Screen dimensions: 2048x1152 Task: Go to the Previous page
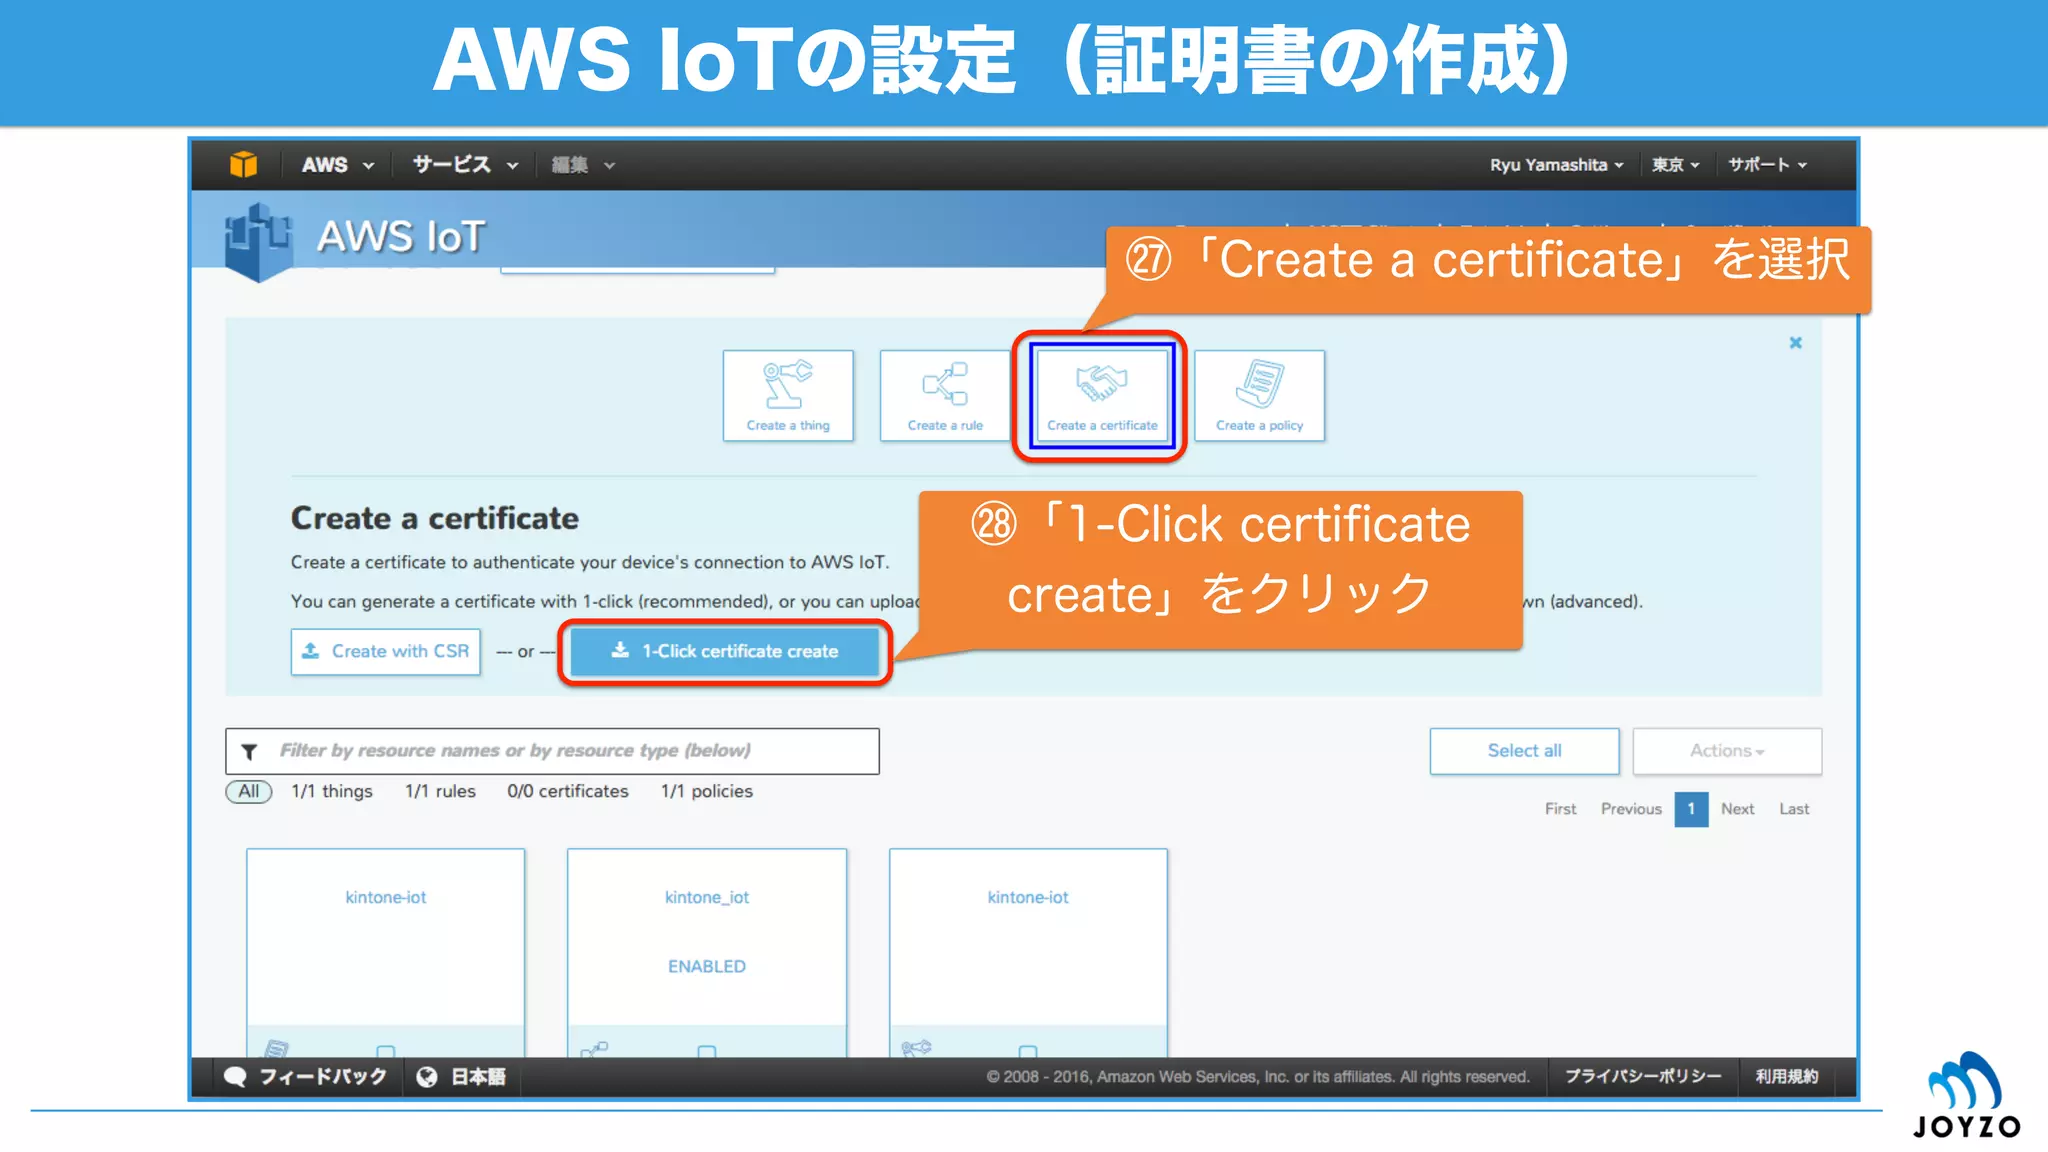[1631, 809]
